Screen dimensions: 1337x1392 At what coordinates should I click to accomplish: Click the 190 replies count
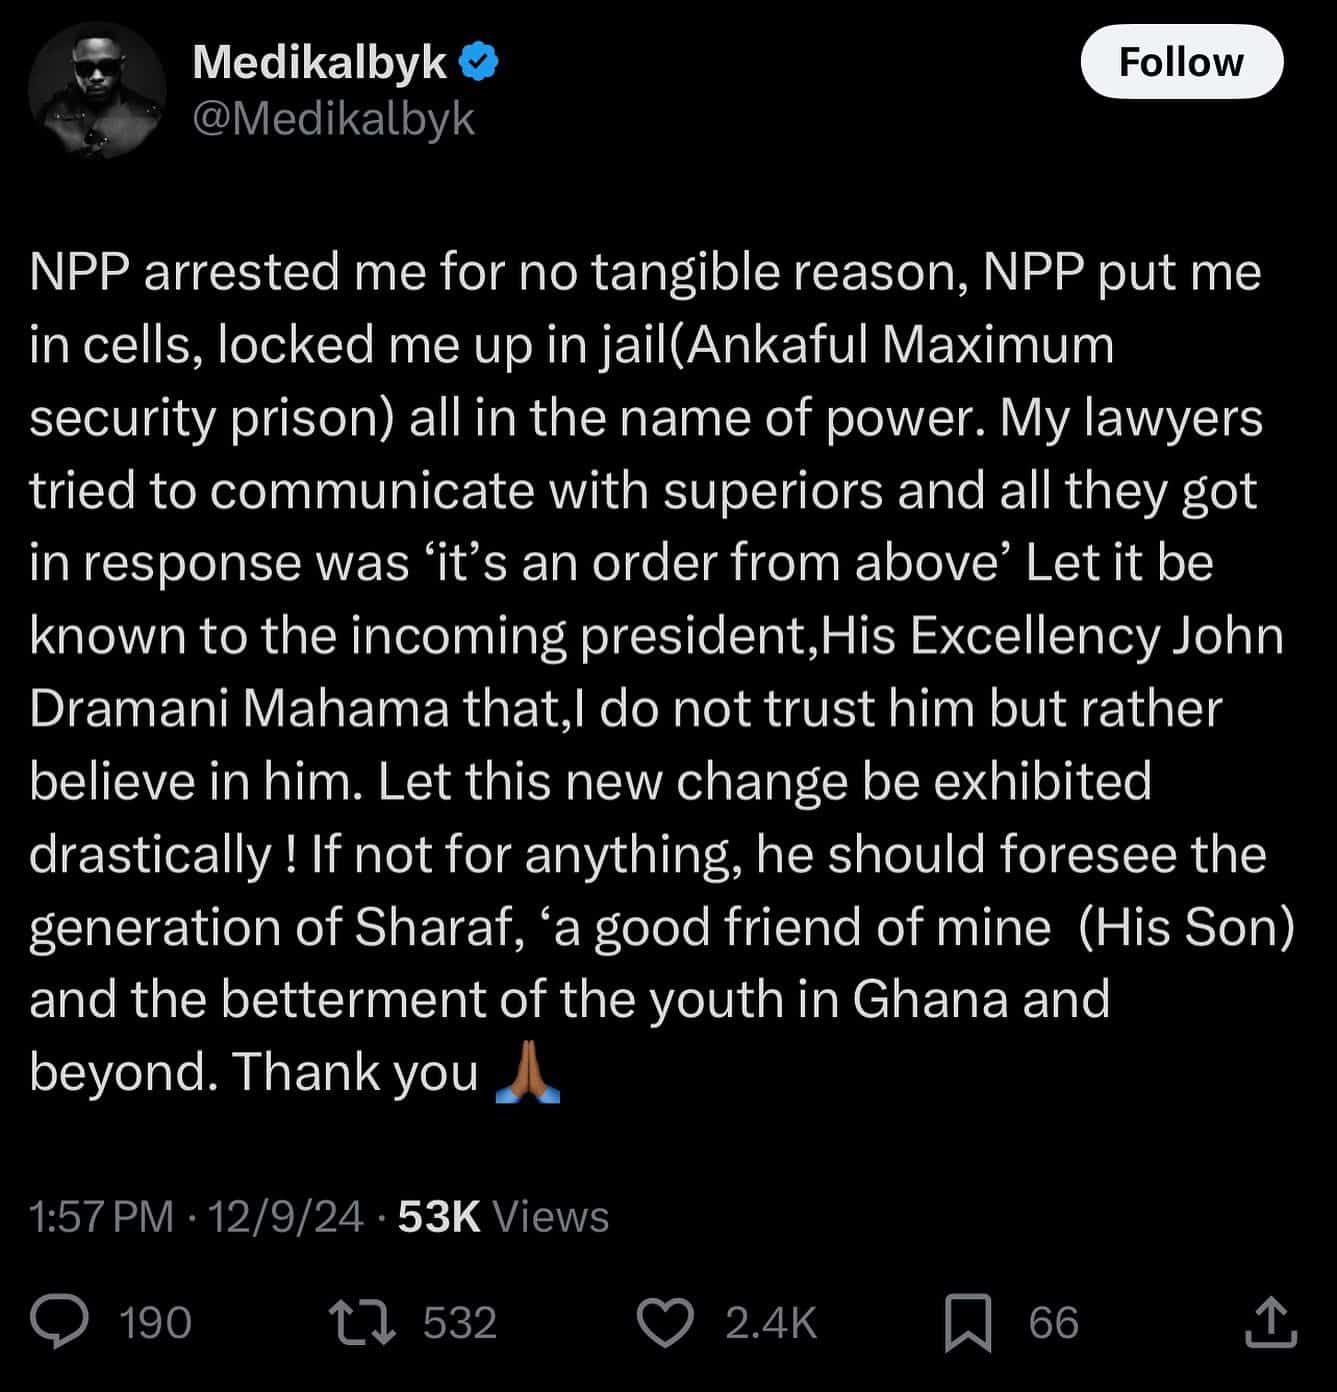coord(155,1323)
